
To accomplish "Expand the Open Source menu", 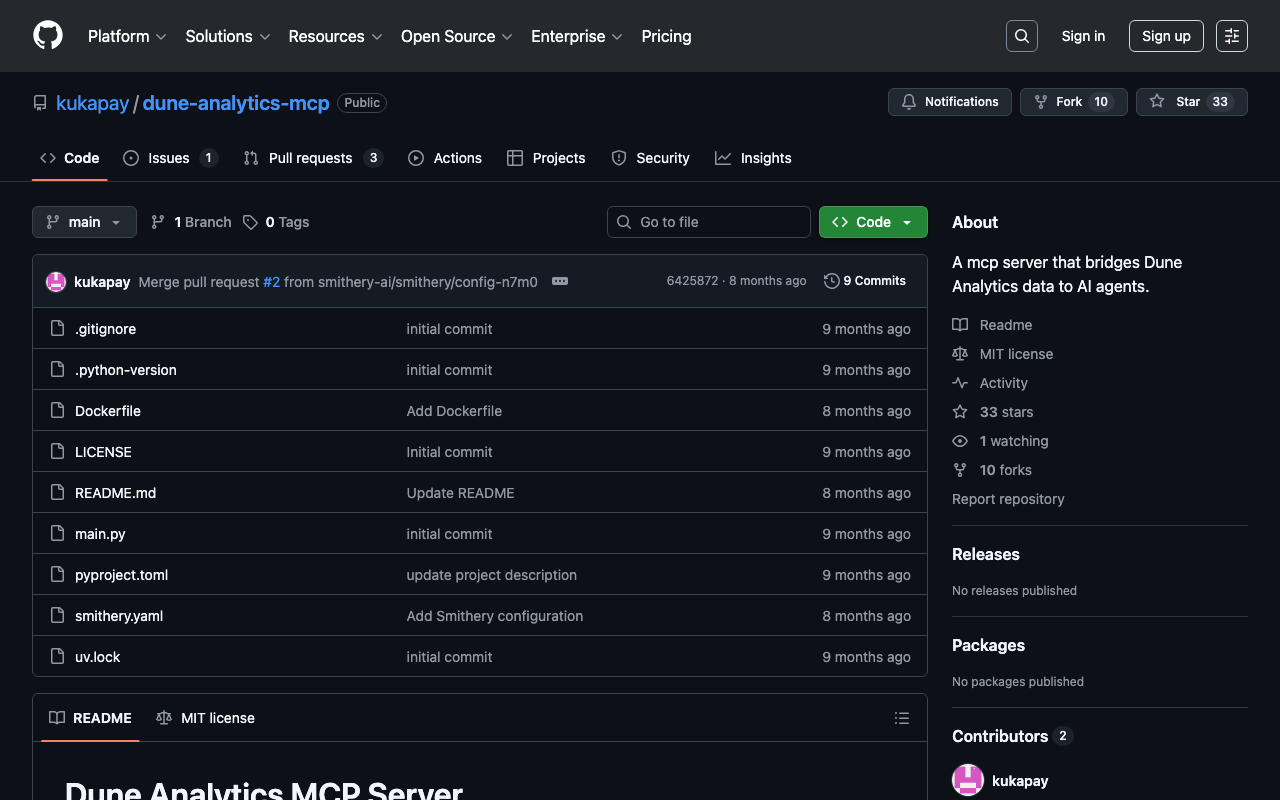I will click(x=456, y=36).
